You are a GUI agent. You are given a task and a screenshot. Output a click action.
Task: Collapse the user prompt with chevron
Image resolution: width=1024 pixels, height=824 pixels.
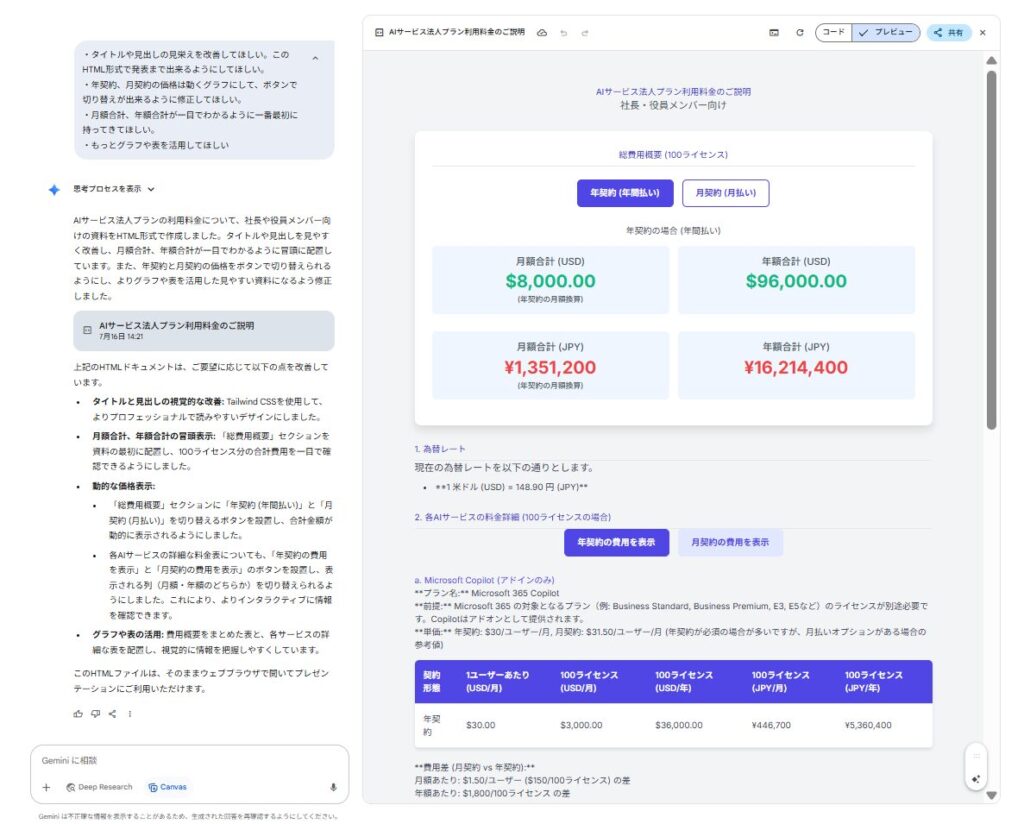pyautogui.click(x=315, y=58)
